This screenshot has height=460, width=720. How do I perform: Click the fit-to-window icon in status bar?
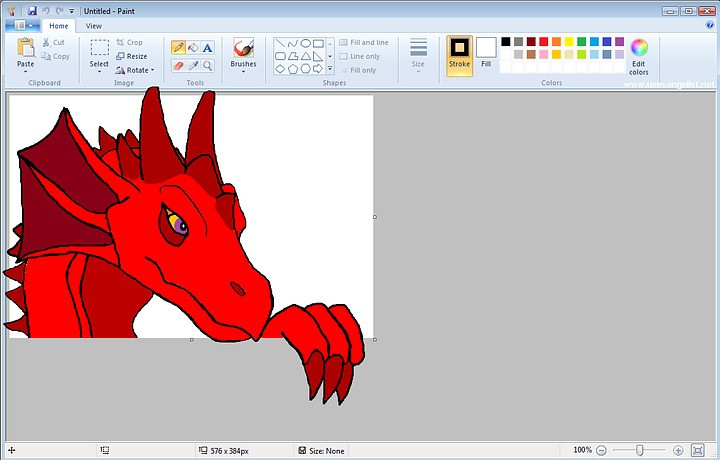point(697,450)
